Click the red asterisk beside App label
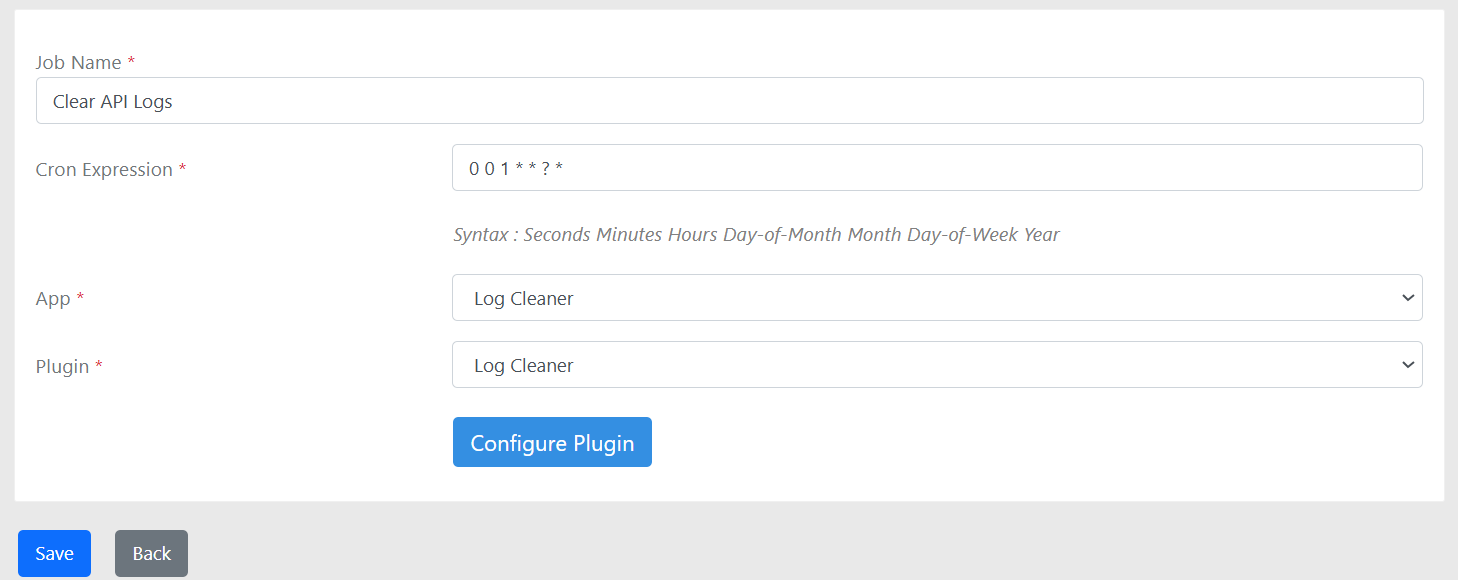This screenshot has height=580, width=1458. point(80,299)
